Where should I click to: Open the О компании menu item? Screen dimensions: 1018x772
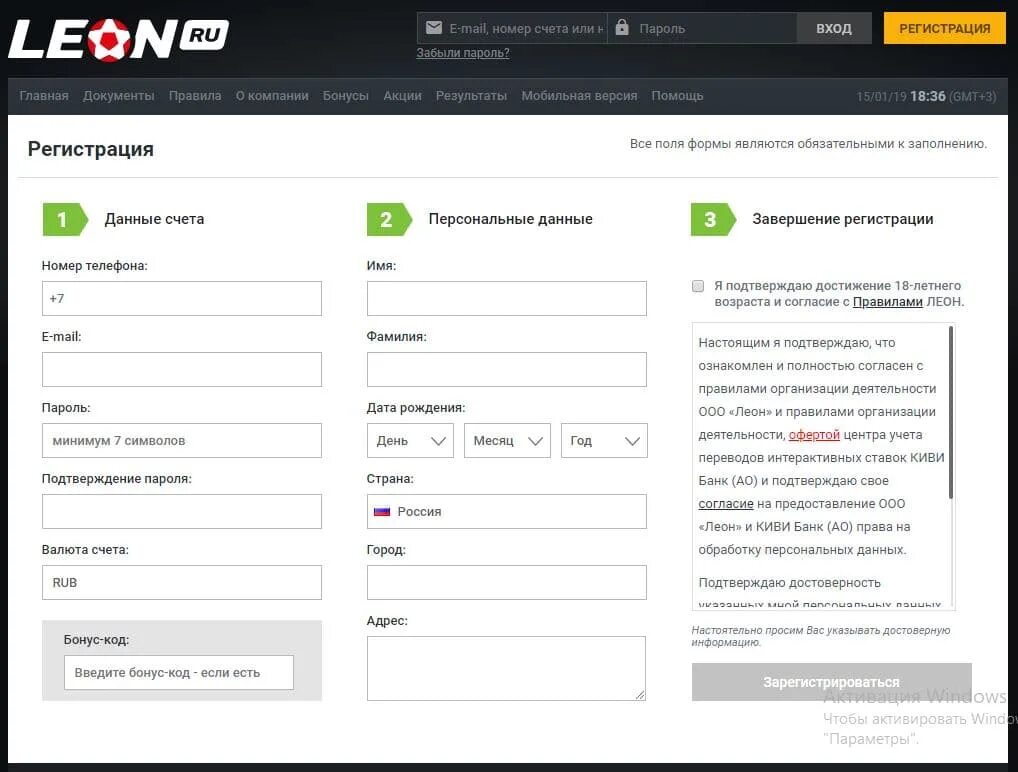[x=272, y=95]
